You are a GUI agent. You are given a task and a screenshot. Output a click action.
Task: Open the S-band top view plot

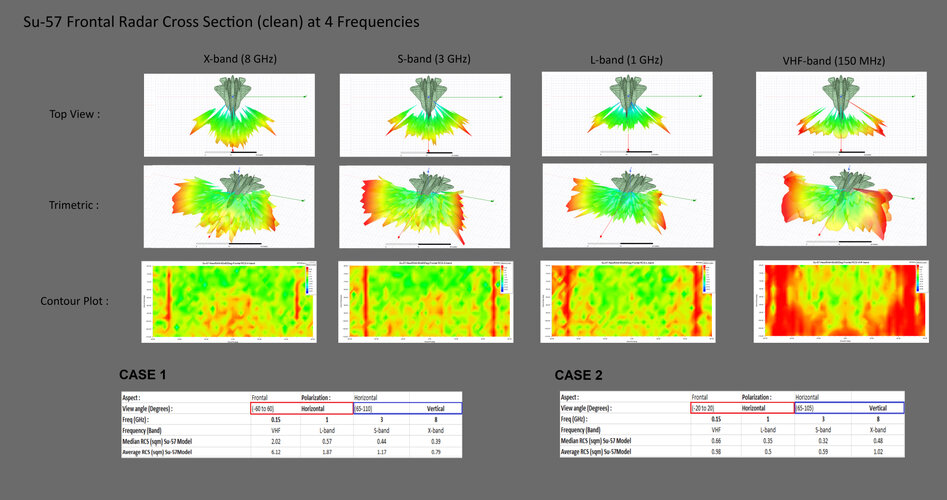tap(425, 115)
